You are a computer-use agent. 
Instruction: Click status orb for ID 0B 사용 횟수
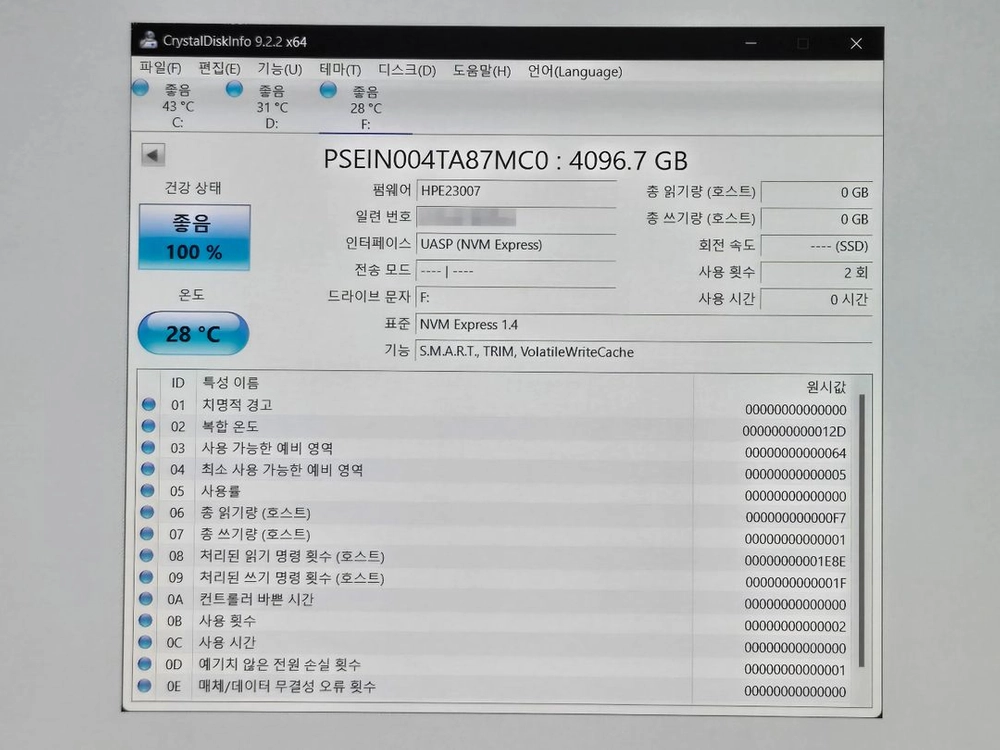pyautogui.click(x=145, y=620)
